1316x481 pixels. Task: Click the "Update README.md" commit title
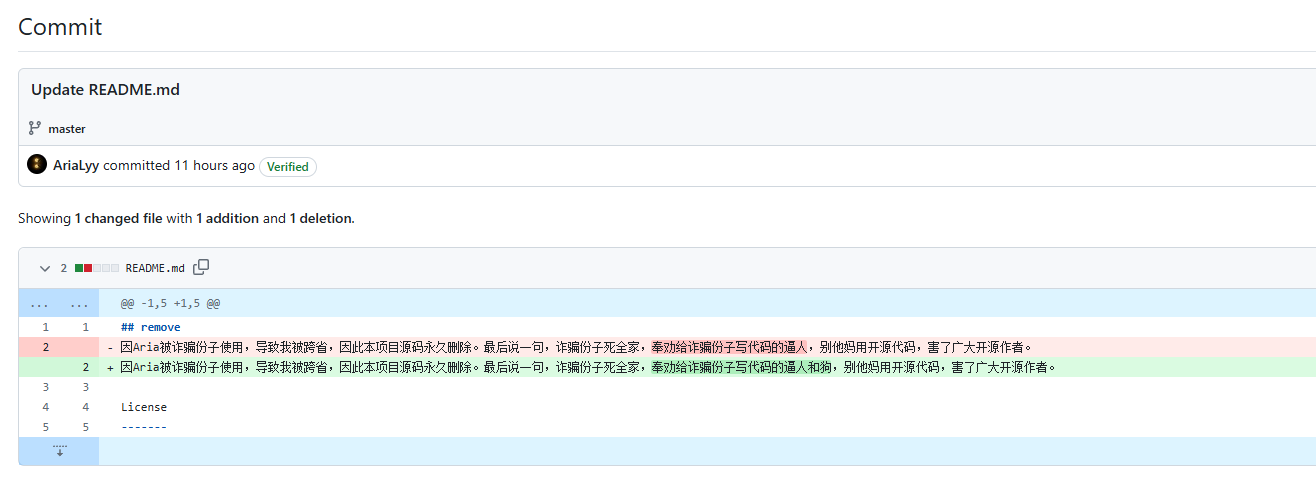click(105, 89)
